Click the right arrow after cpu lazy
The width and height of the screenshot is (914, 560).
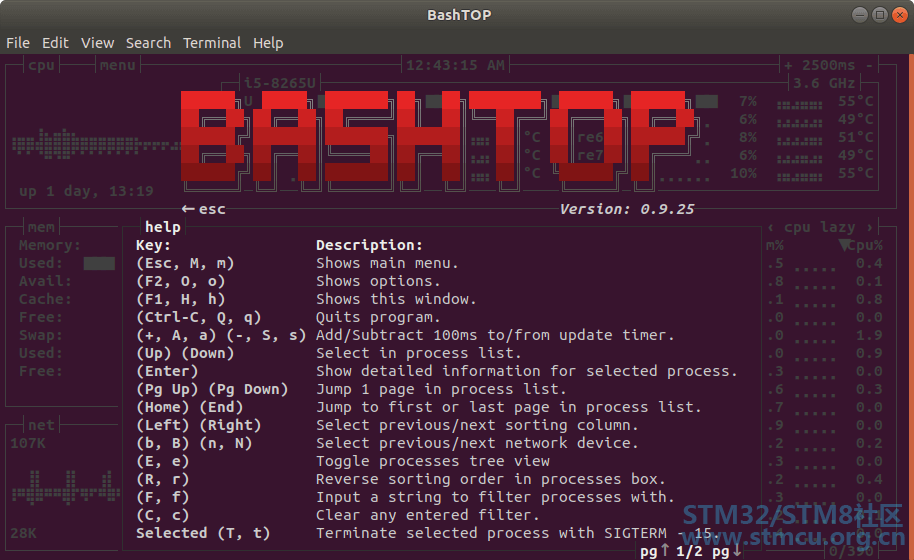click(869, 227)
